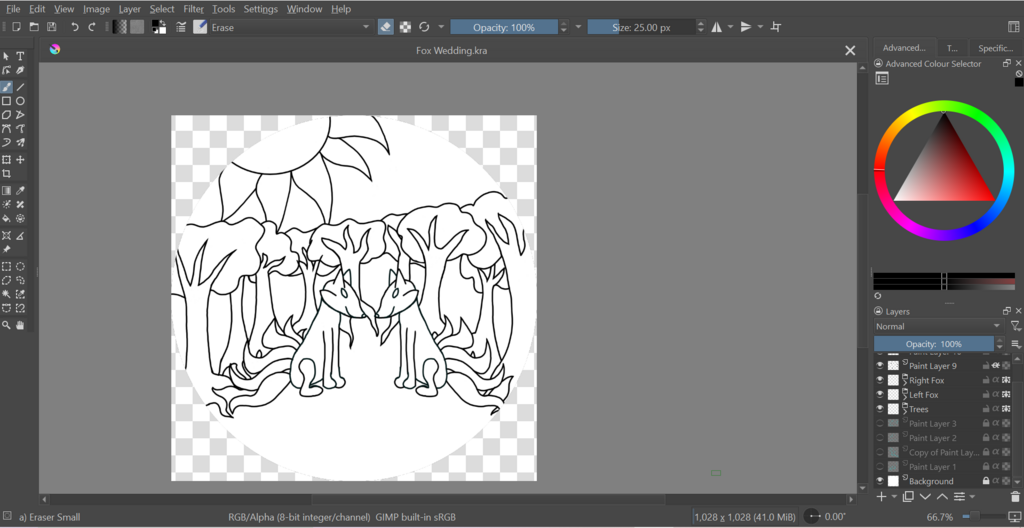1024x528 pixels.
Task: Select the Text tool in toolbox
Action: 20,57
